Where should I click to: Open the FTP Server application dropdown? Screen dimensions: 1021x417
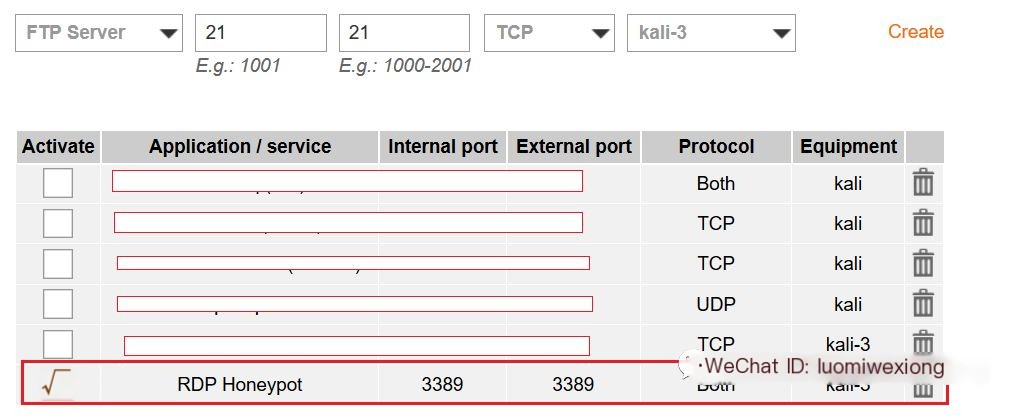[99, 33]
